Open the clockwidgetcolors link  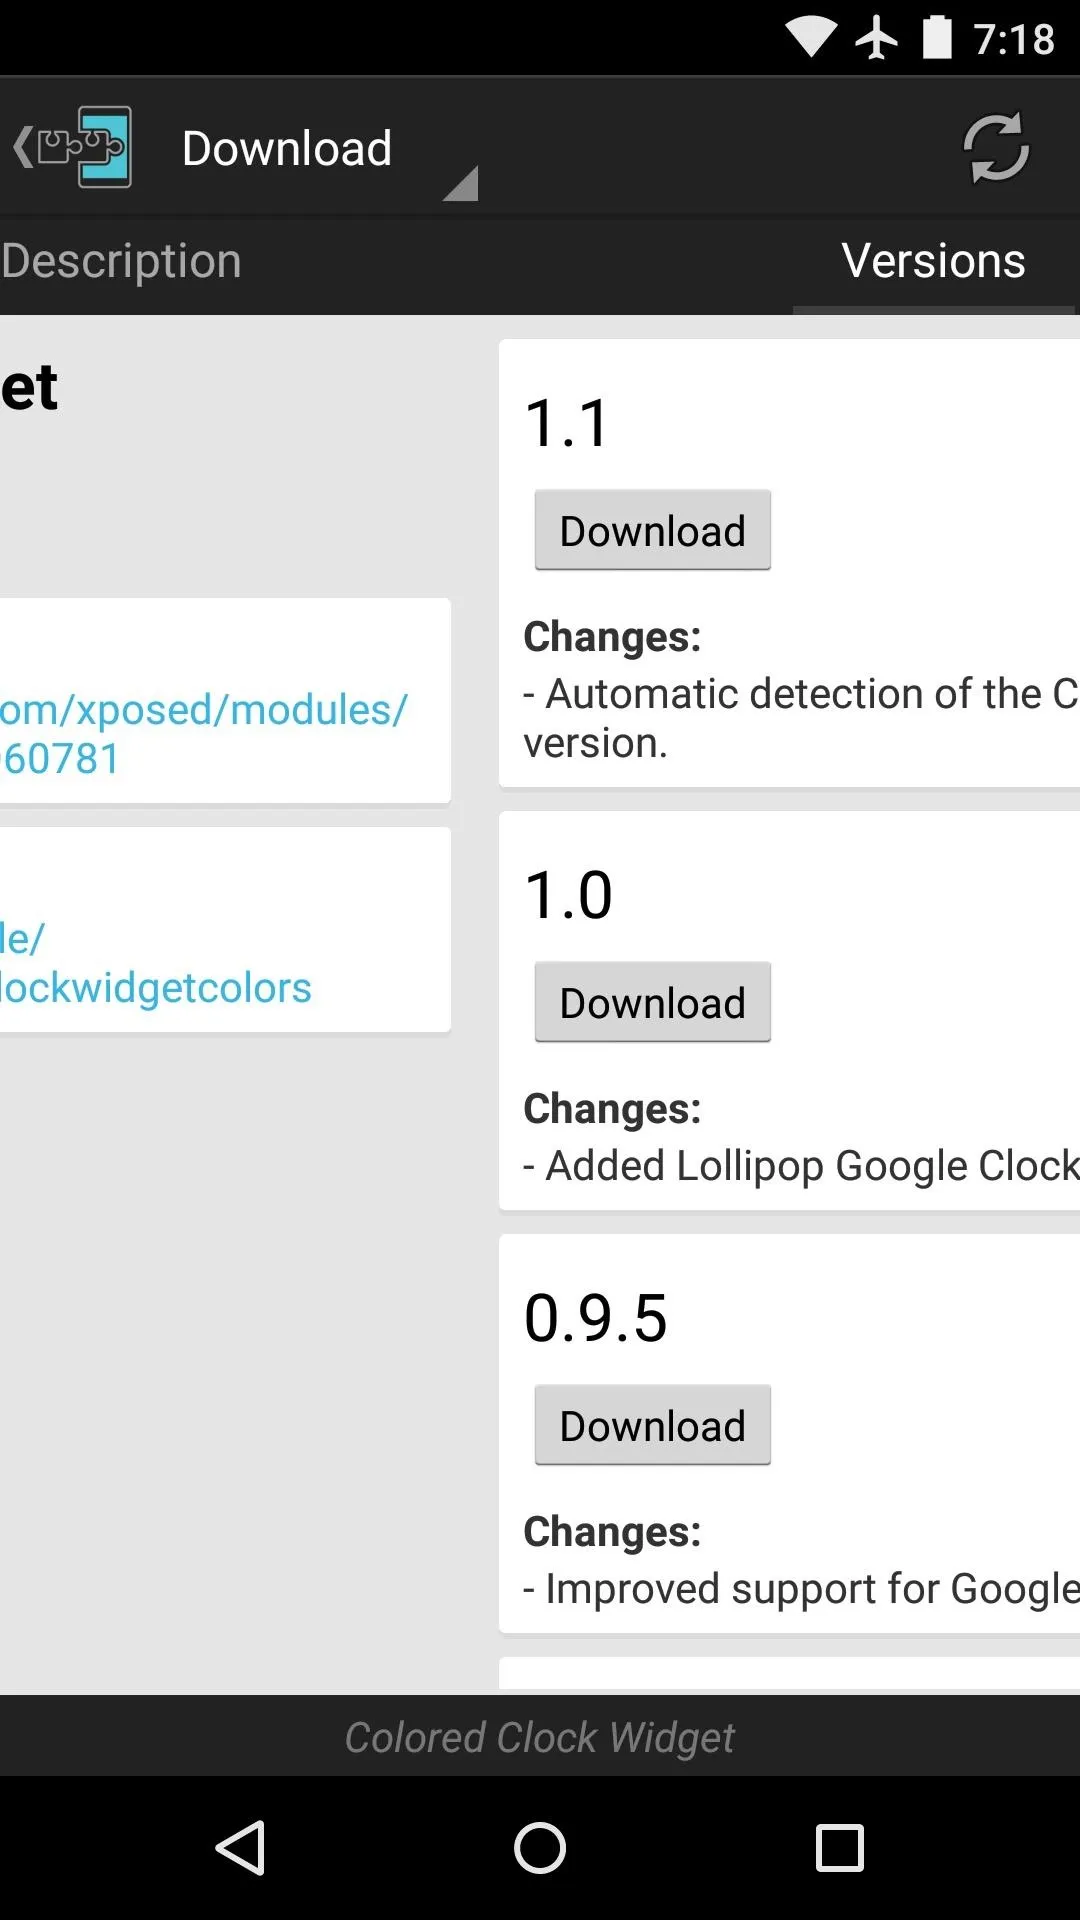156,962
